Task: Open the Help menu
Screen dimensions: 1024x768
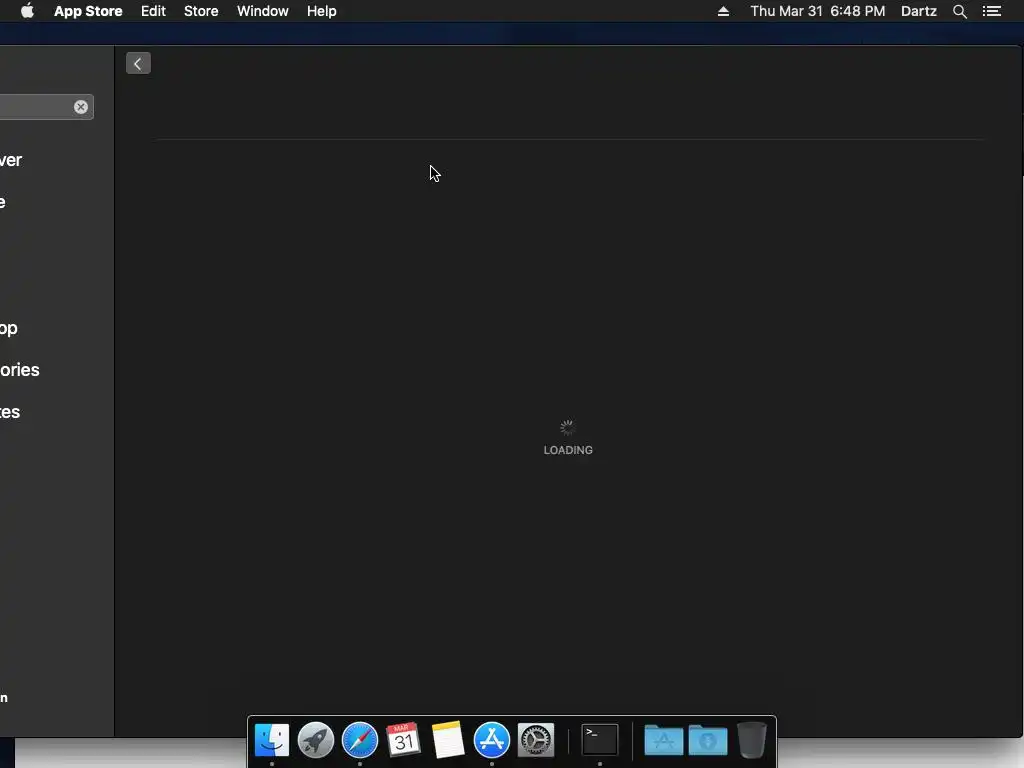Action: coord(321,11)
